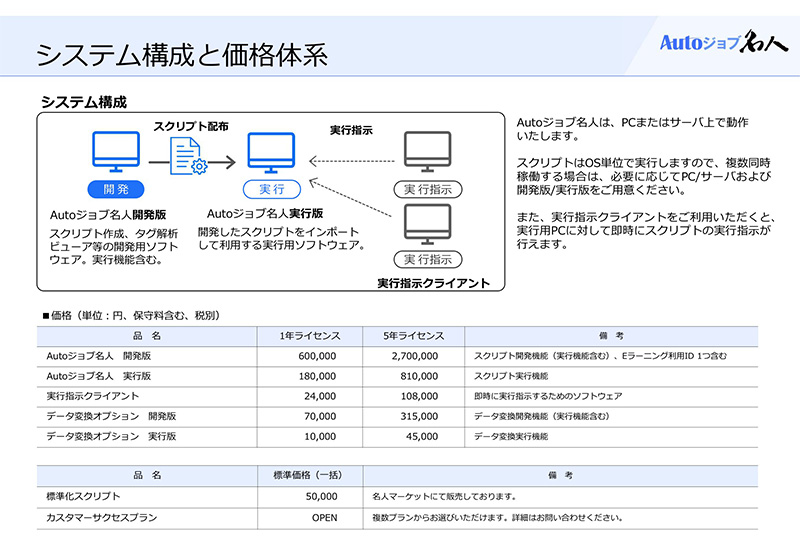This screenshot has height=545, width=800.
Task: Click the upper 実行指示 pill label
Action: 428,189
